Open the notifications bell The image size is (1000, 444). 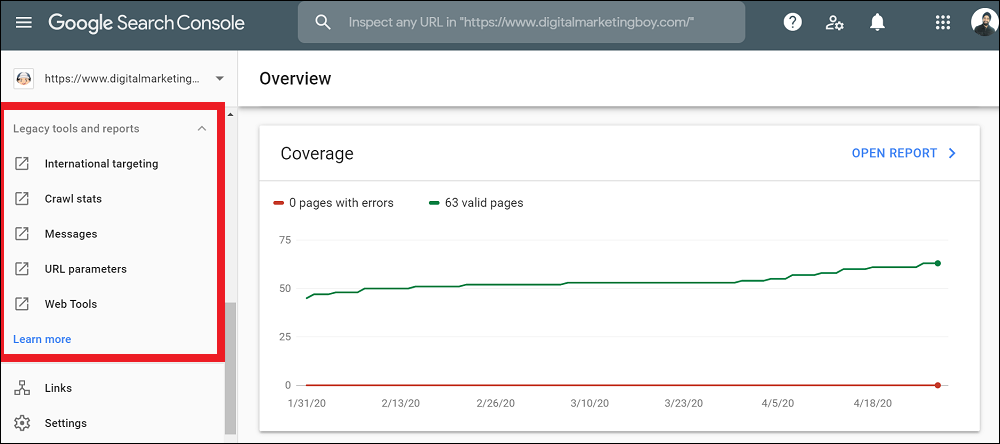[x=878, y=23]
